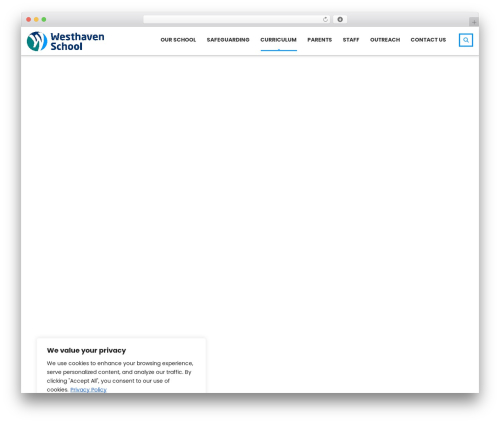Viewport: 500px width, 423px height.
Task: Select the Curriculum menu item
Action: (279, 40)
